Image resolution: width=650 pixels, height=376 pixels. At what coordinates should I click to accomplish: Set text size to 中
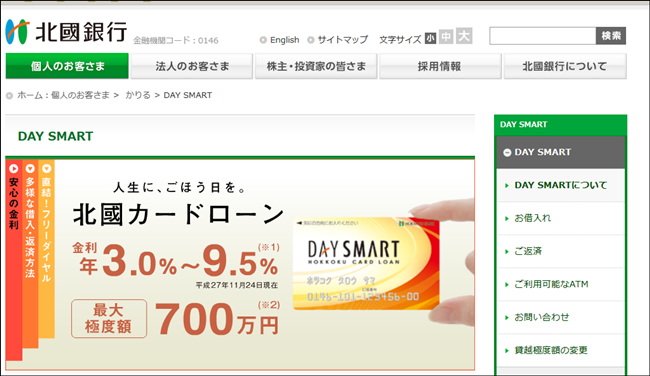coord(446,37)
